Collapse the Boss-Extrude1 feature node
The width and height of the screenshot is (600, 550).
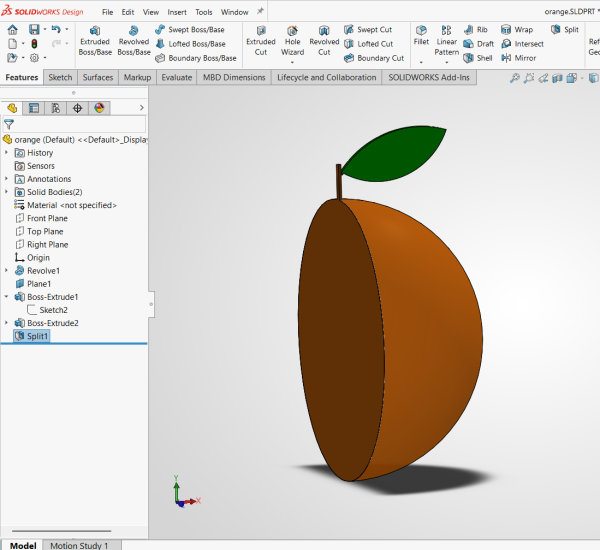[6, 297]
